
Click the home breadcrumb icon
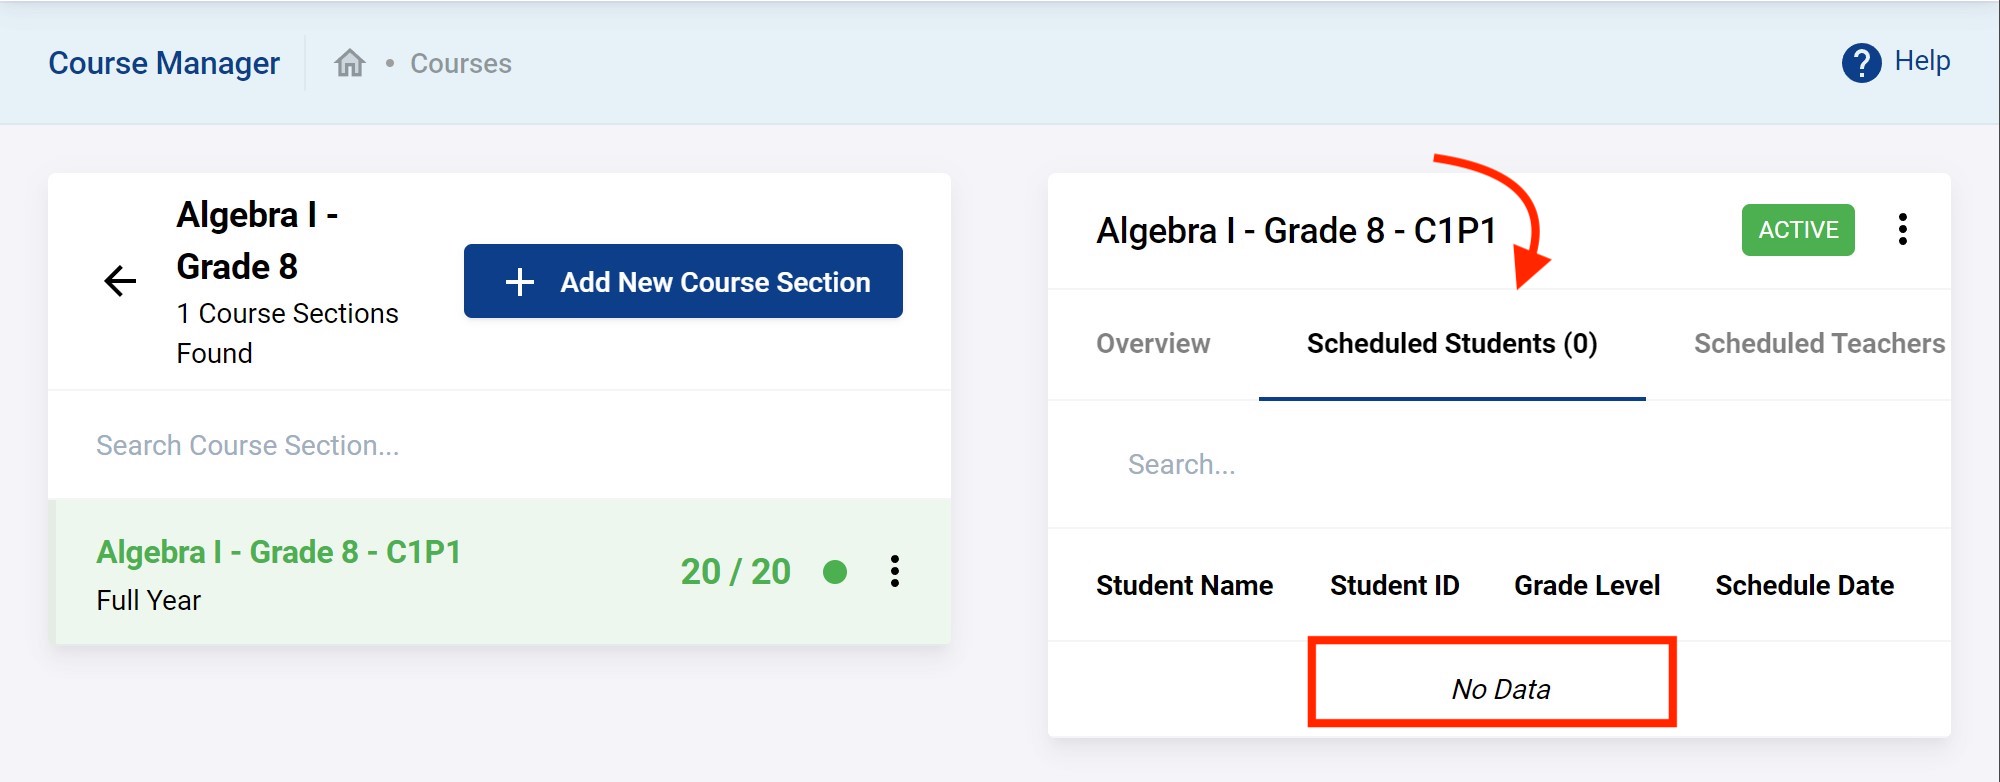coord(349,63)
